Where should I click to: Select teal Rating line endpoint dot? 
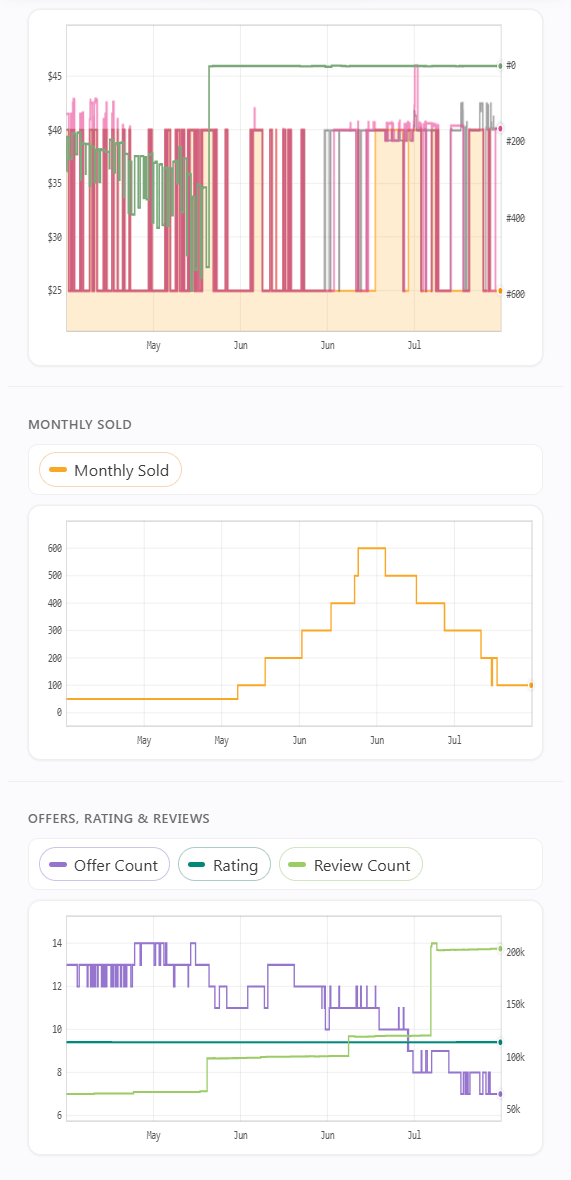click(x=500, y=1042)
